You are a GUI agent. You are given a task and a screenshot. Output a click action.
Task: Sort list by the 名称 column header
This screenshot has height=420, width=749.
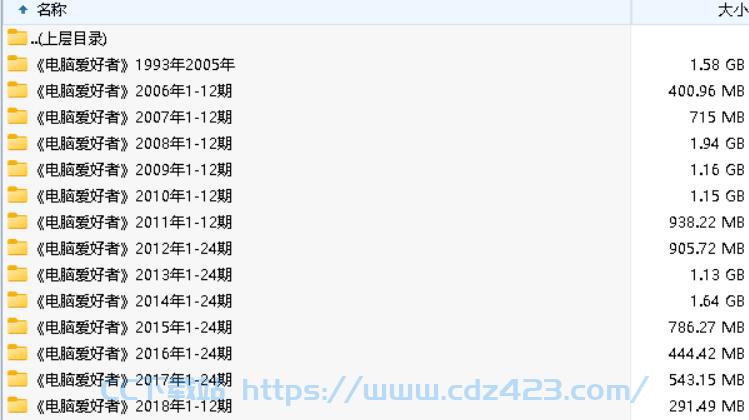(x=51, y=10)
